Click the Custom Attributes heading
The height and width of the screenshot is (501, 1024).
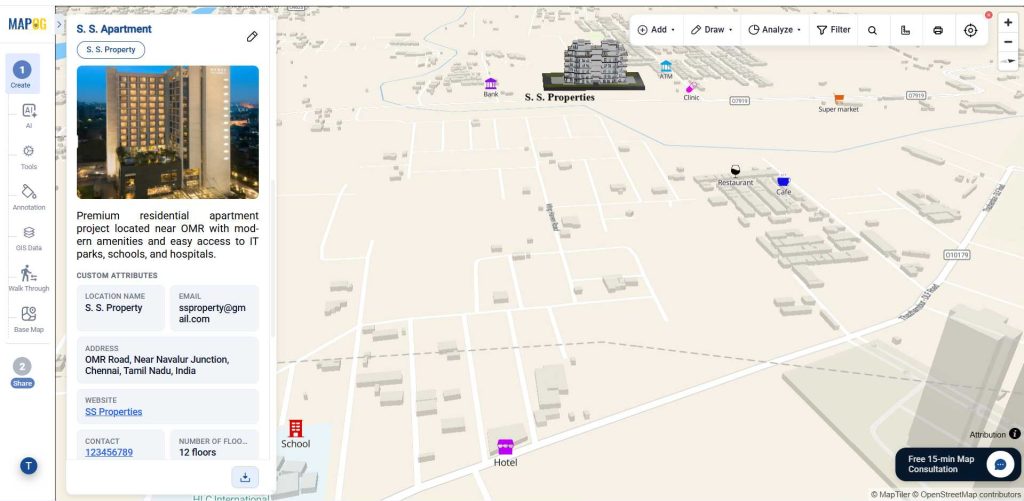point(117,276)
